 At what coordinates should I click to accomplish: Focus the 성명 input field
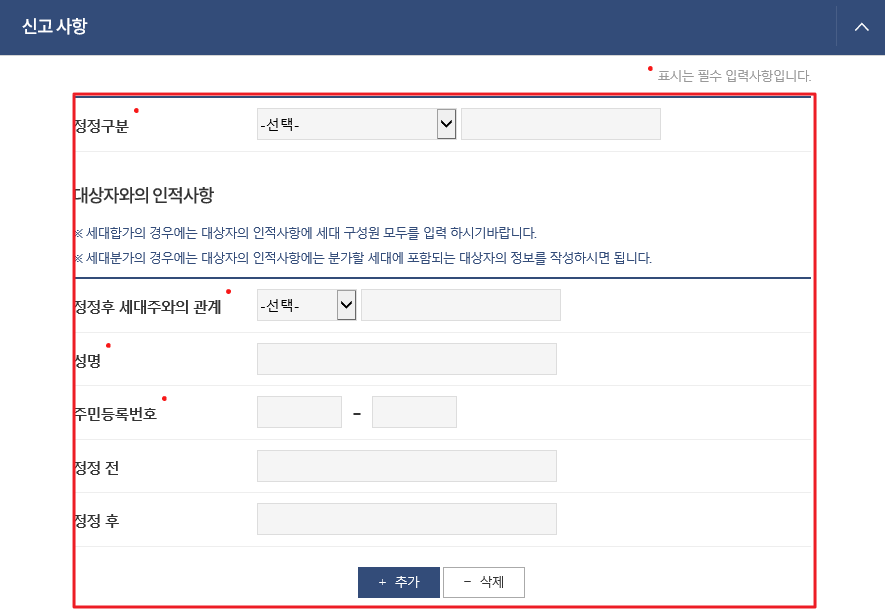(406, 359)
